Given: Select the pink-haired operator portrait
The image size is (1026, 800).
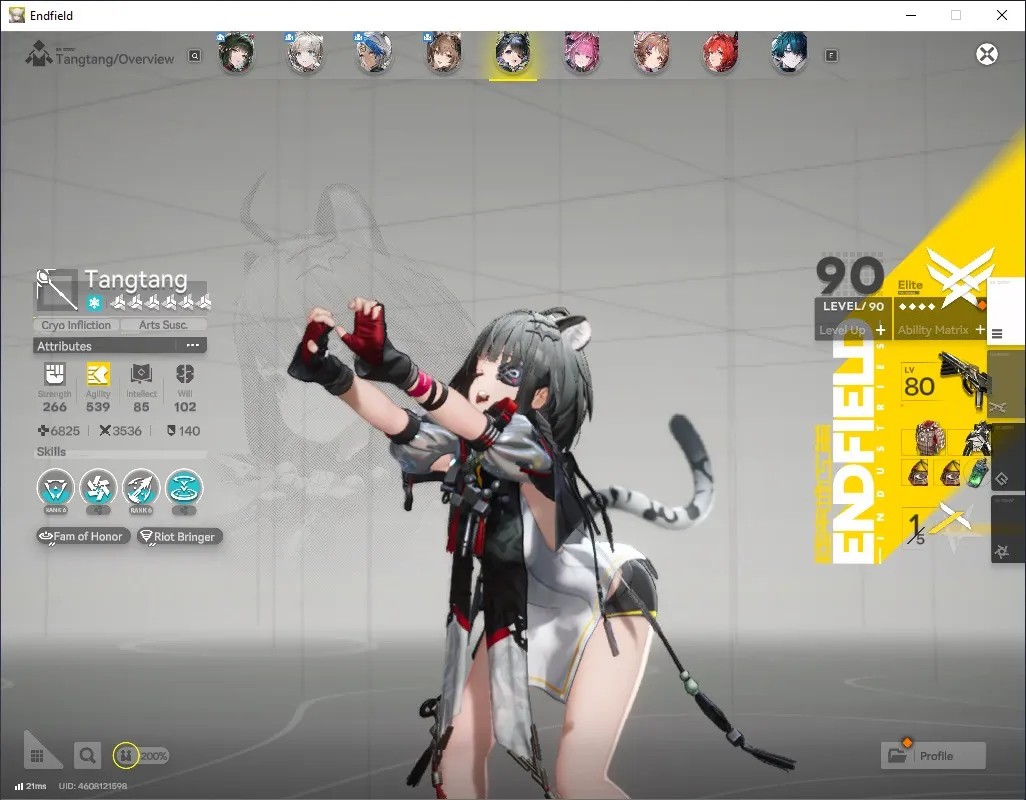Looking at the screenshot, I should [581, 52].
